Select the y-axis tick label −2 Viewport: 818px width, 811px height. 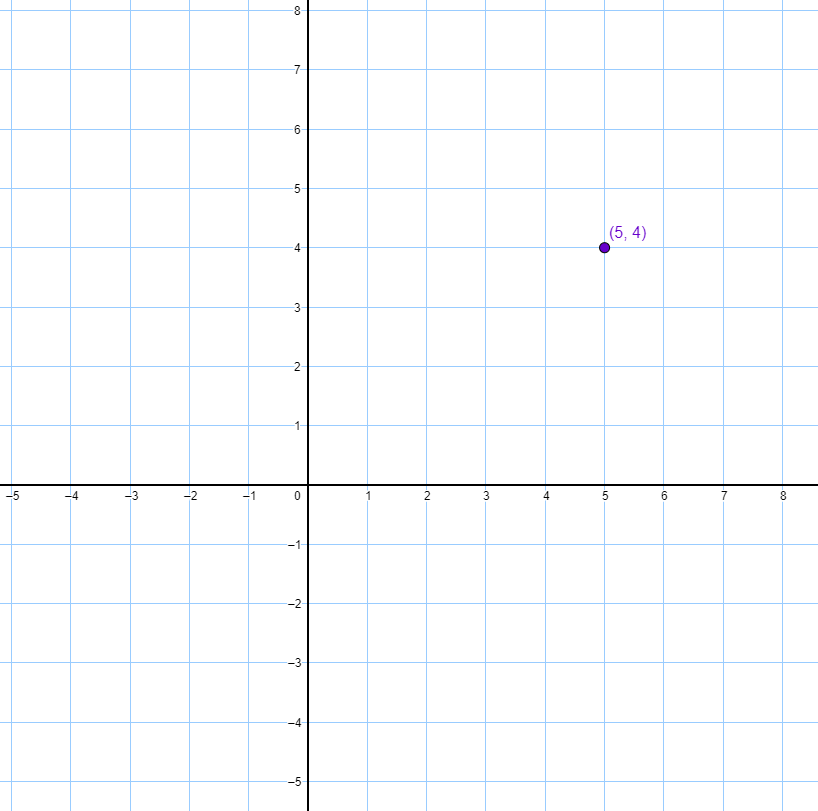pos(294,604)
